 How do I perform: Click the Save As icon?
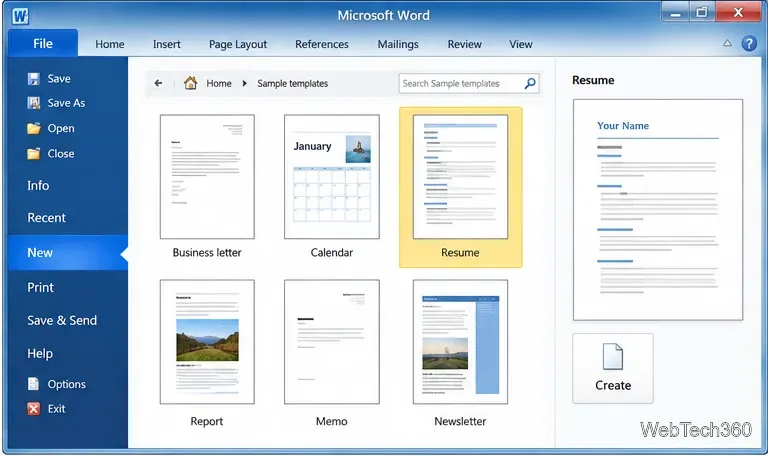(33, 103)
